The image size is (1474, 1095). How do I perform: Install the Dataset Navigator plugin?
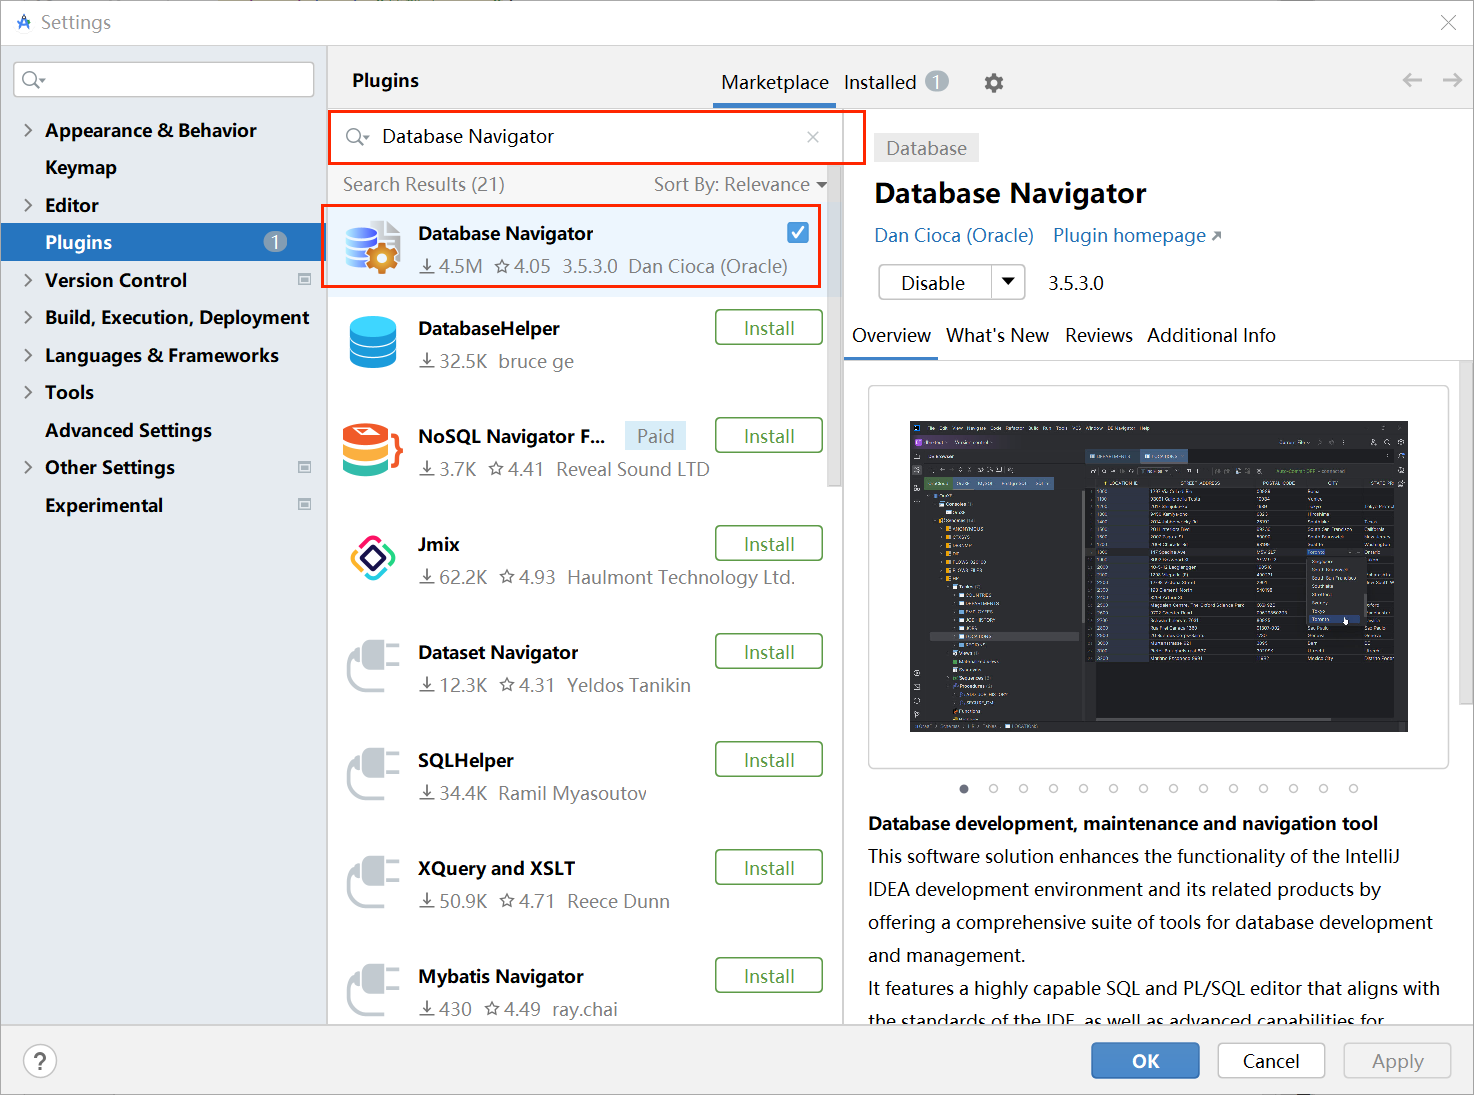(x=769, y=652)
